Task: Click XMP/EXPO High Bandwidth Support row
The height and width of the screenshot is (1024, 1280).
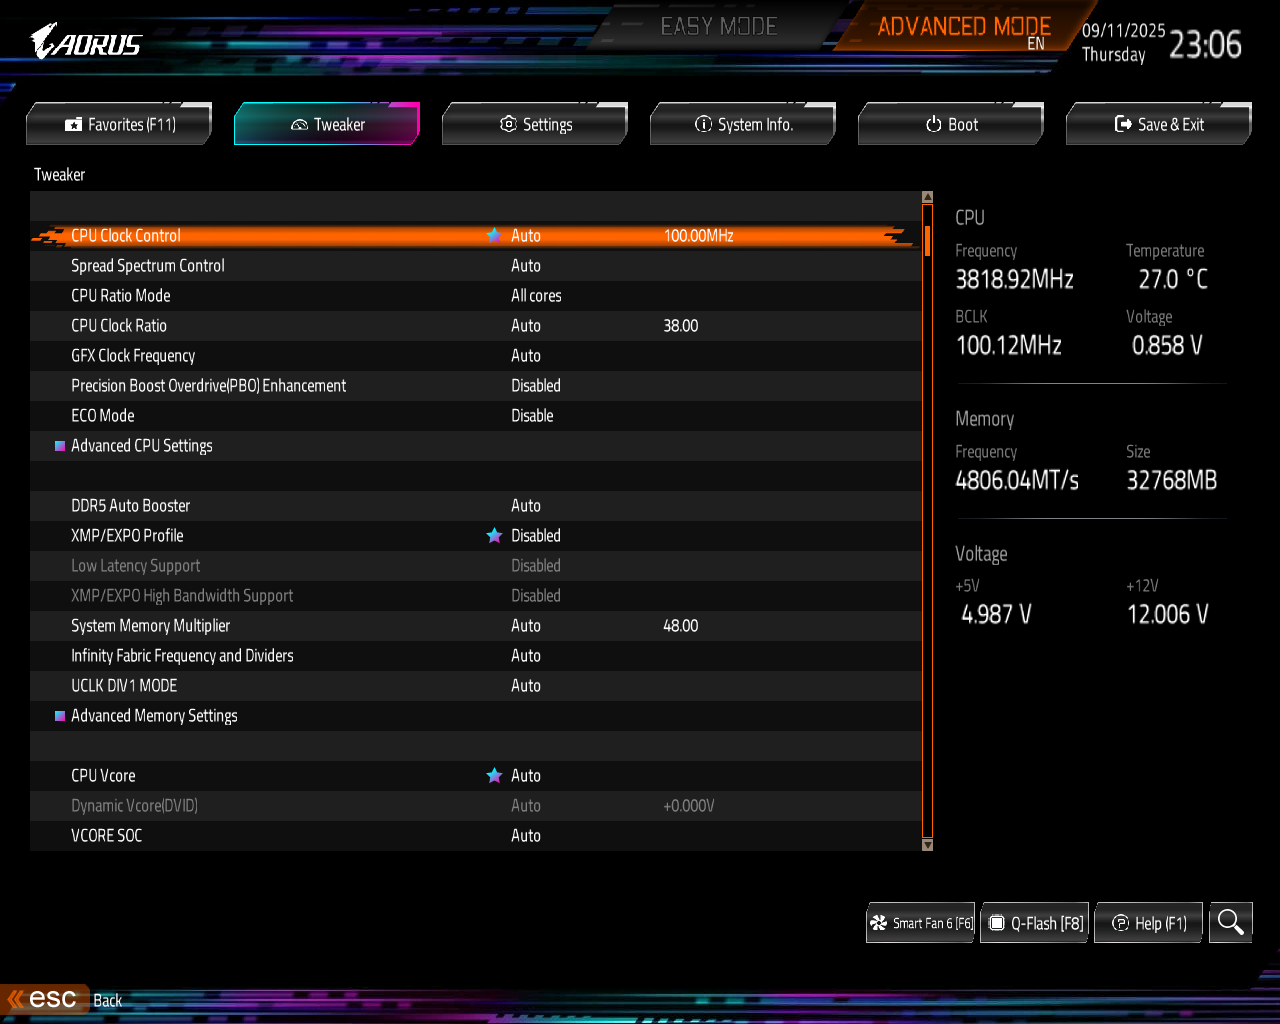Action: pyautogui.click(x=476, y=596)
